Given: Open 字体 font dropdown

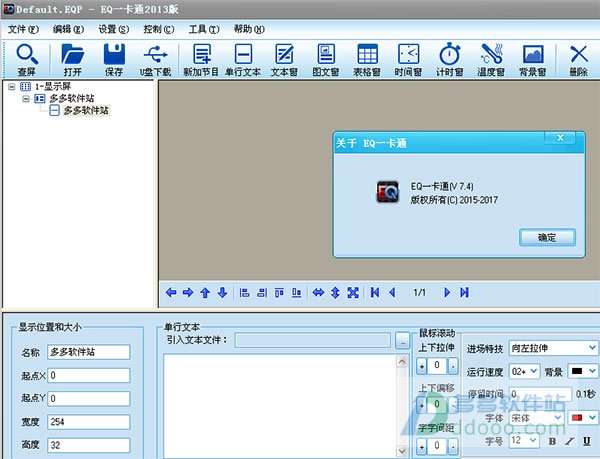Looking at the screenshot, I should coord(558,418).
